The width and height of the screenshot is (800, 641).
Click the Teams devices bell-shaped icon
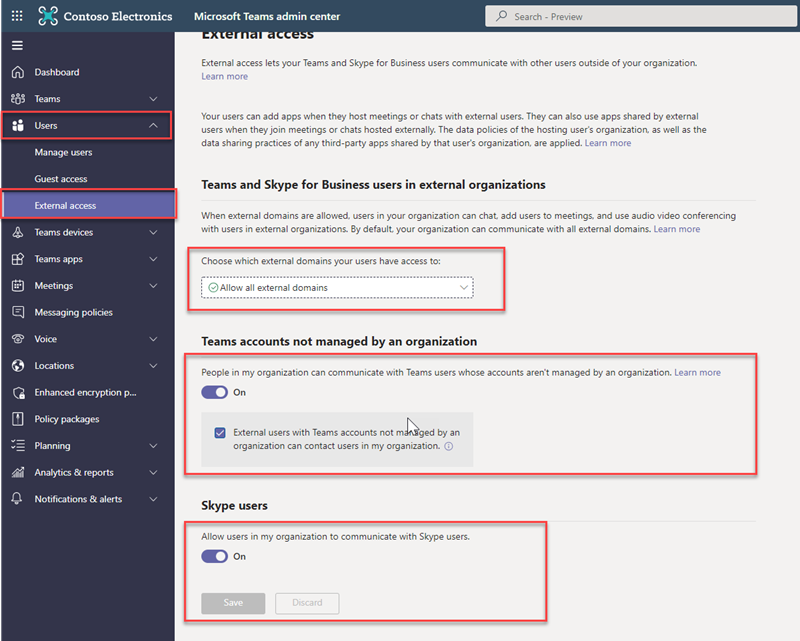point(18,232)
